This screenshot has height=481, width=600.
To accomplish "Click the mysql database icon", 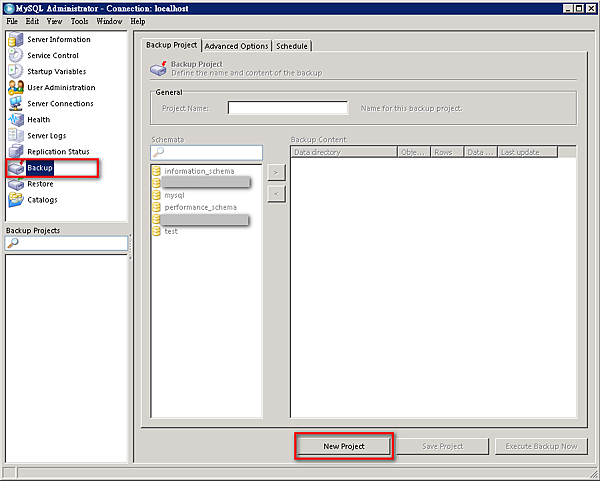I will 156,195.
